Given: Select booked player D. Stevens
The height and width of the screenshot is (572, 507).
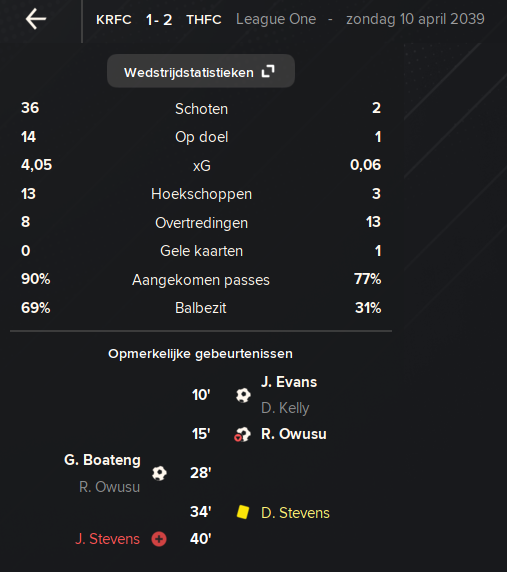Looking at the screenshot, I should (295, 513).
